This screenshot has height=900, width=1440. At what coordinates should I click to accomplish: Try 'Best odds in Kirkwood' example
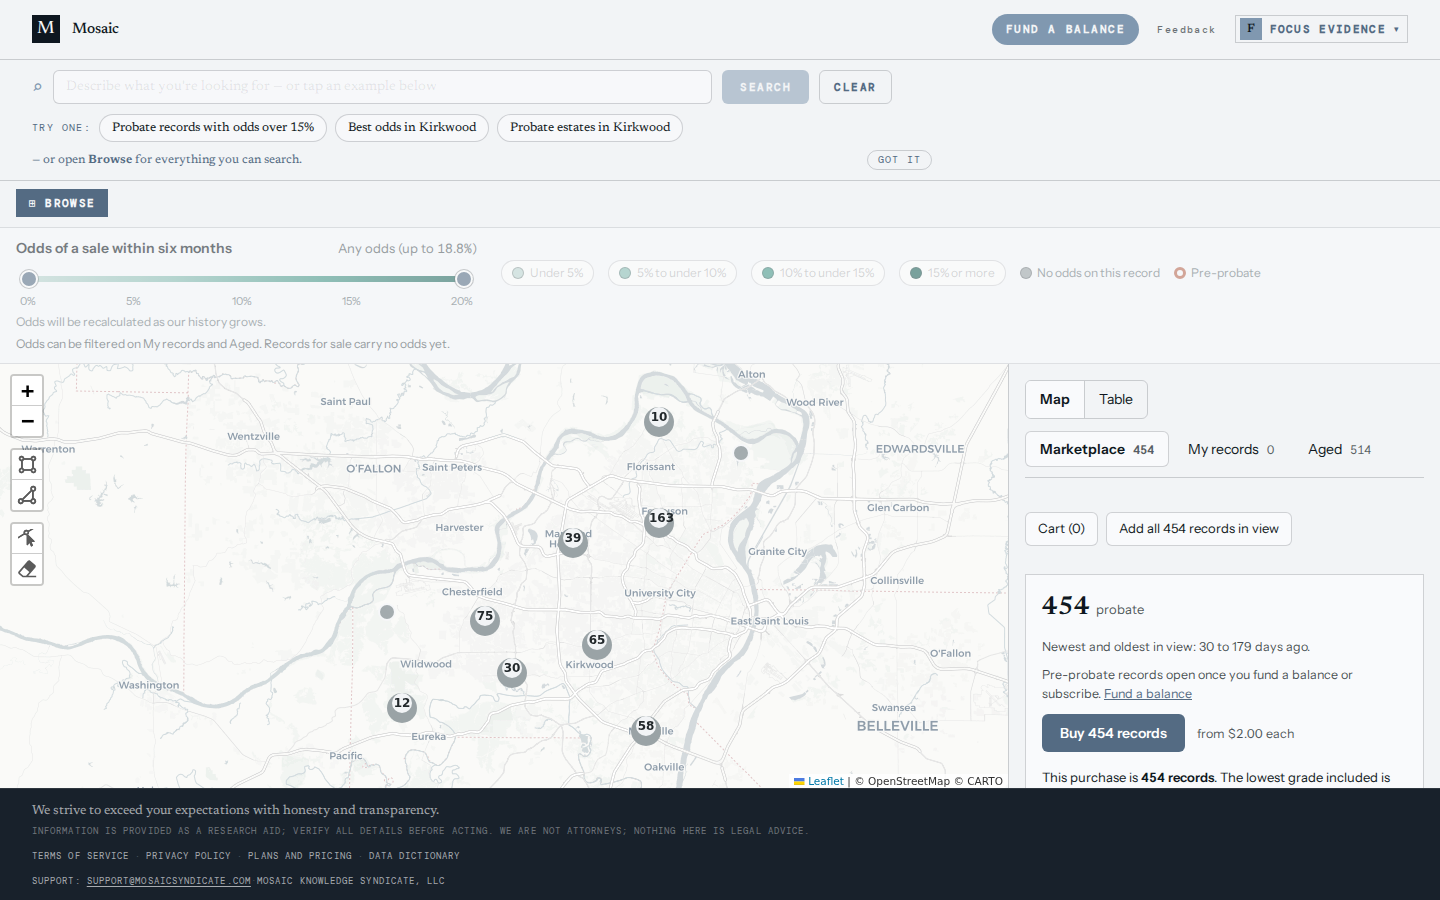click(412, 127)
